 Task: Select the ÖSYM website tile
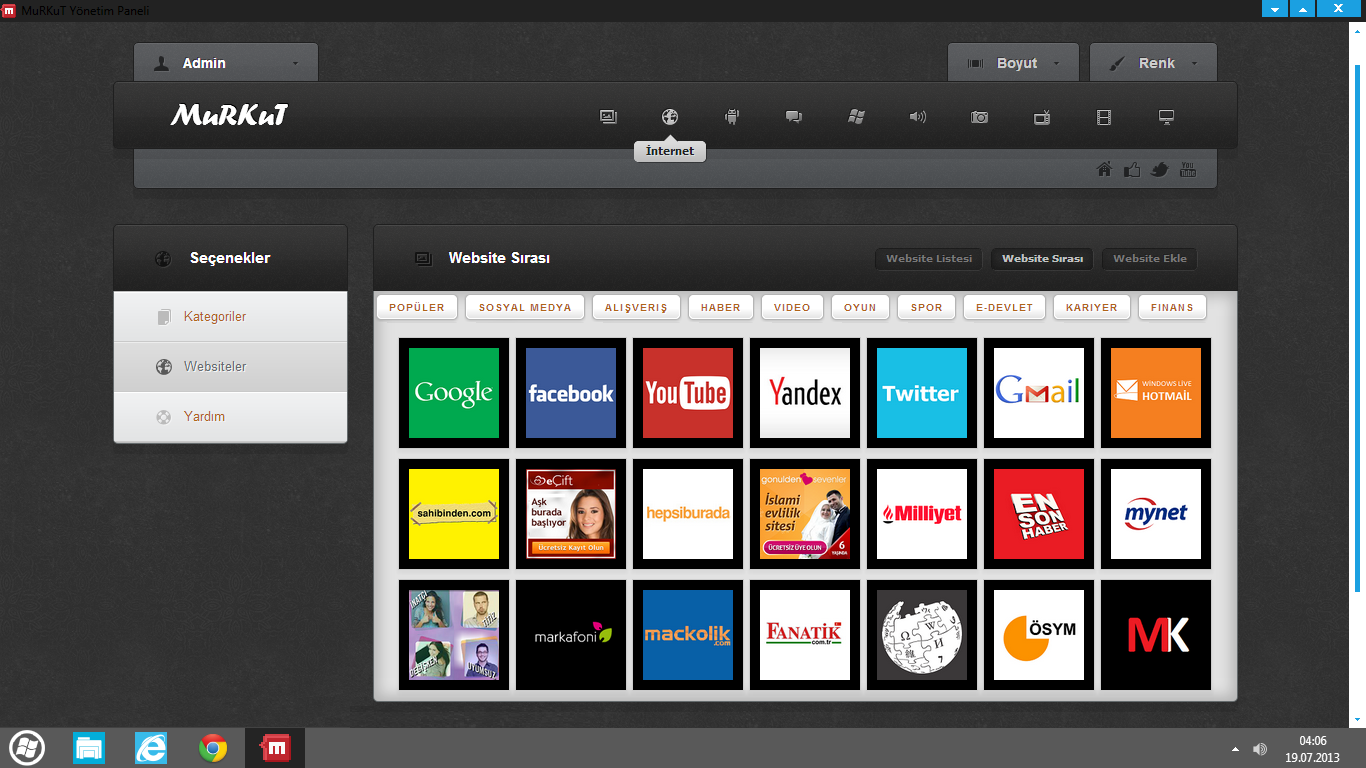tap(1039, 635)
